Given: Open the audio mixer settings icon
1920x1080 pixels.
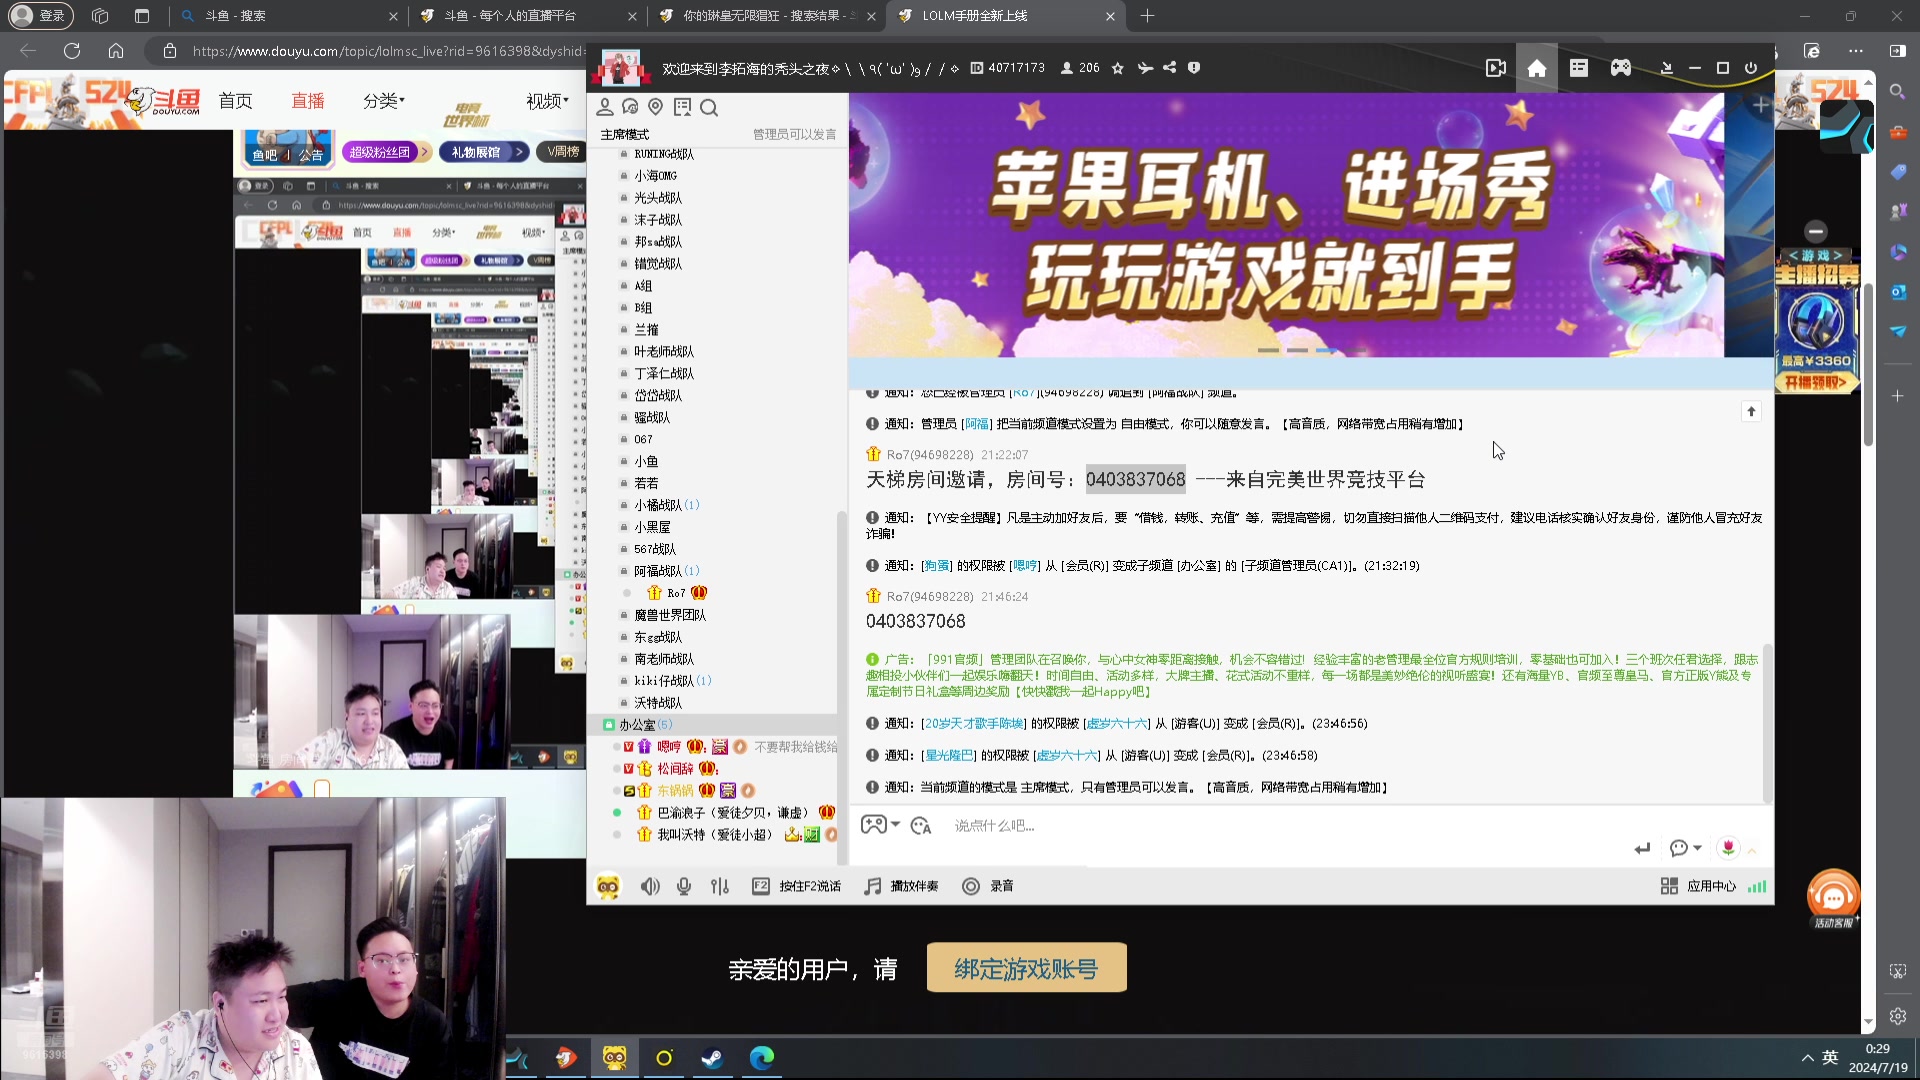Looking at the screenshot, I should [x=720, y=886].
